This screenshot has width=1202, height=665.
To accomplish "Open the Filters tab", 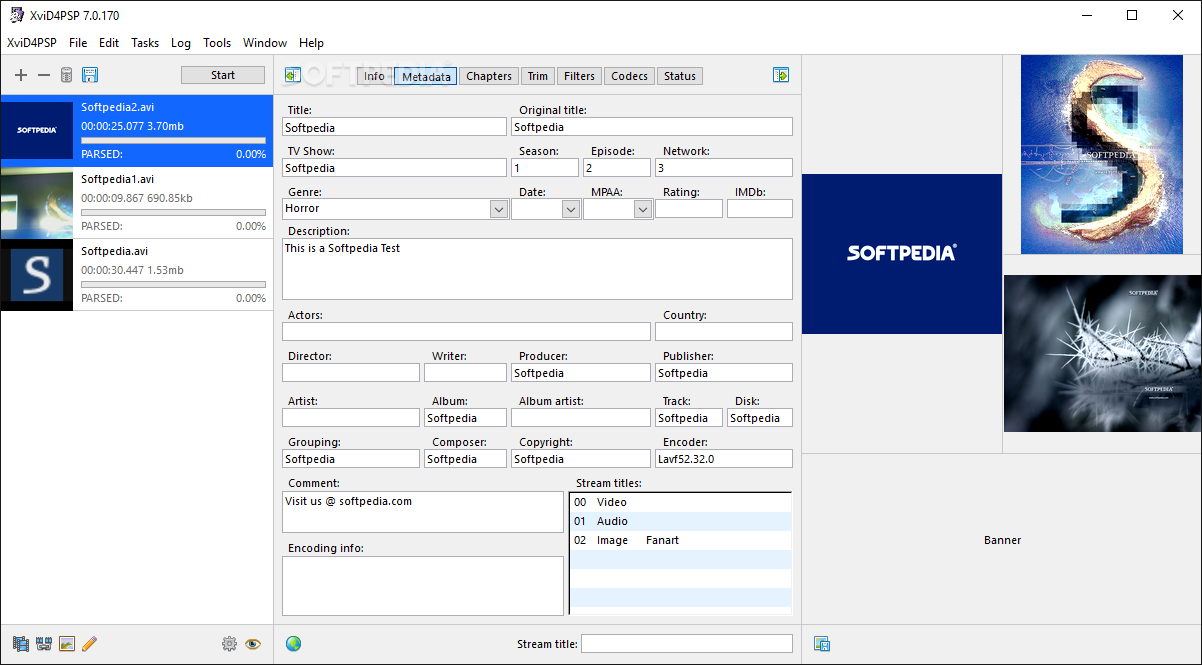I will tap(580, 76).
